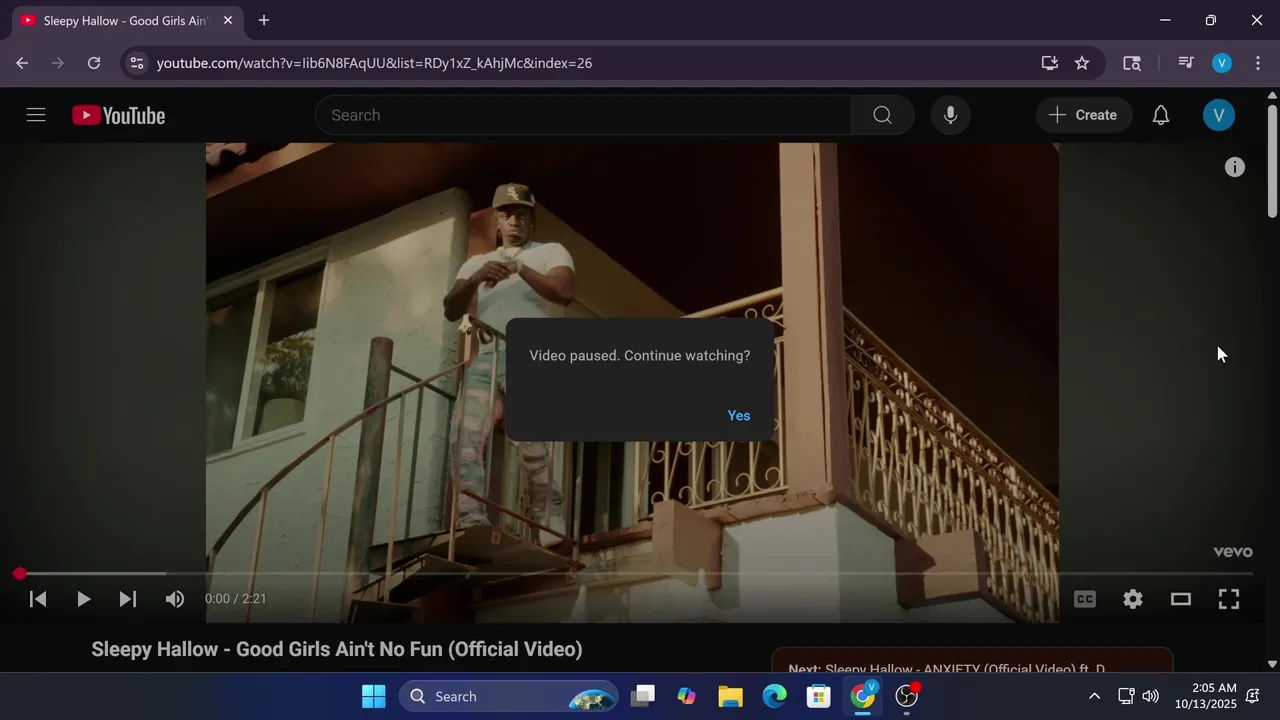Image resolution: width=1280 pixels, height=720 pixels.
Task: Select the Sleepy Hallow YouTube tab
Action: coord(125,21)
